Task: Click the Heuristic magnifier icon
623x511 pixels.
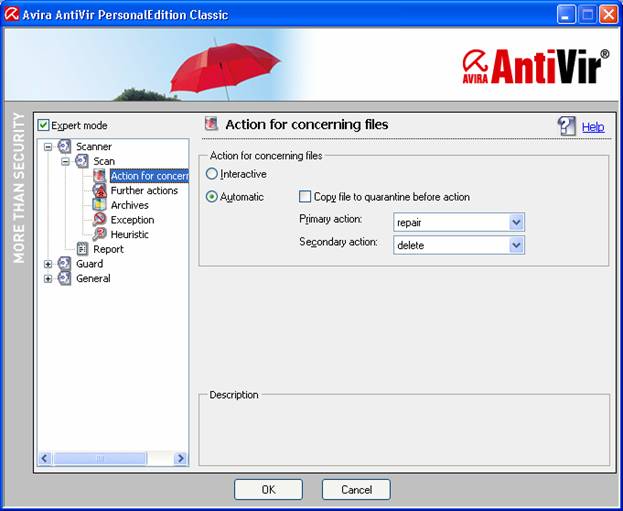Action: pyautogui.click(x=100, y=234)
